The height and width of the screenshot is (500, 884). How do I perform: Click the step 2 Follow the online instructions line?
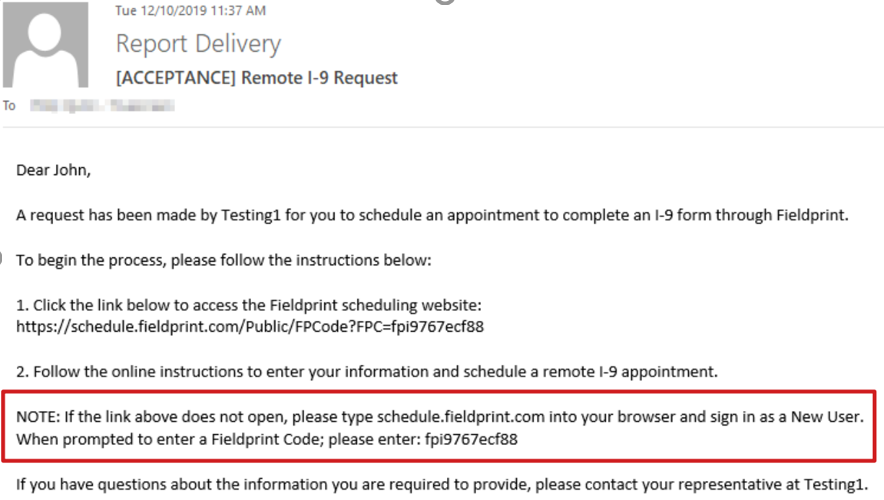tap(367, 372)
